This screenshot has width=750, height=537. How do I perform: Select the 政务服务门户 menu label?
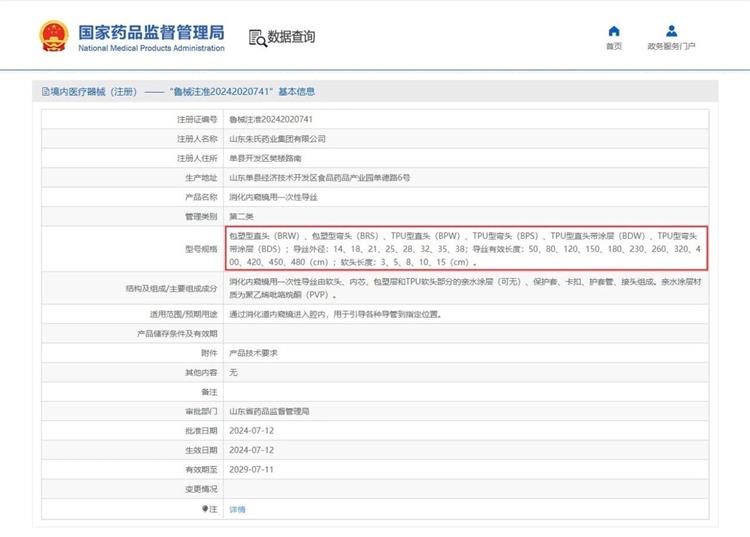click(671, 46)
